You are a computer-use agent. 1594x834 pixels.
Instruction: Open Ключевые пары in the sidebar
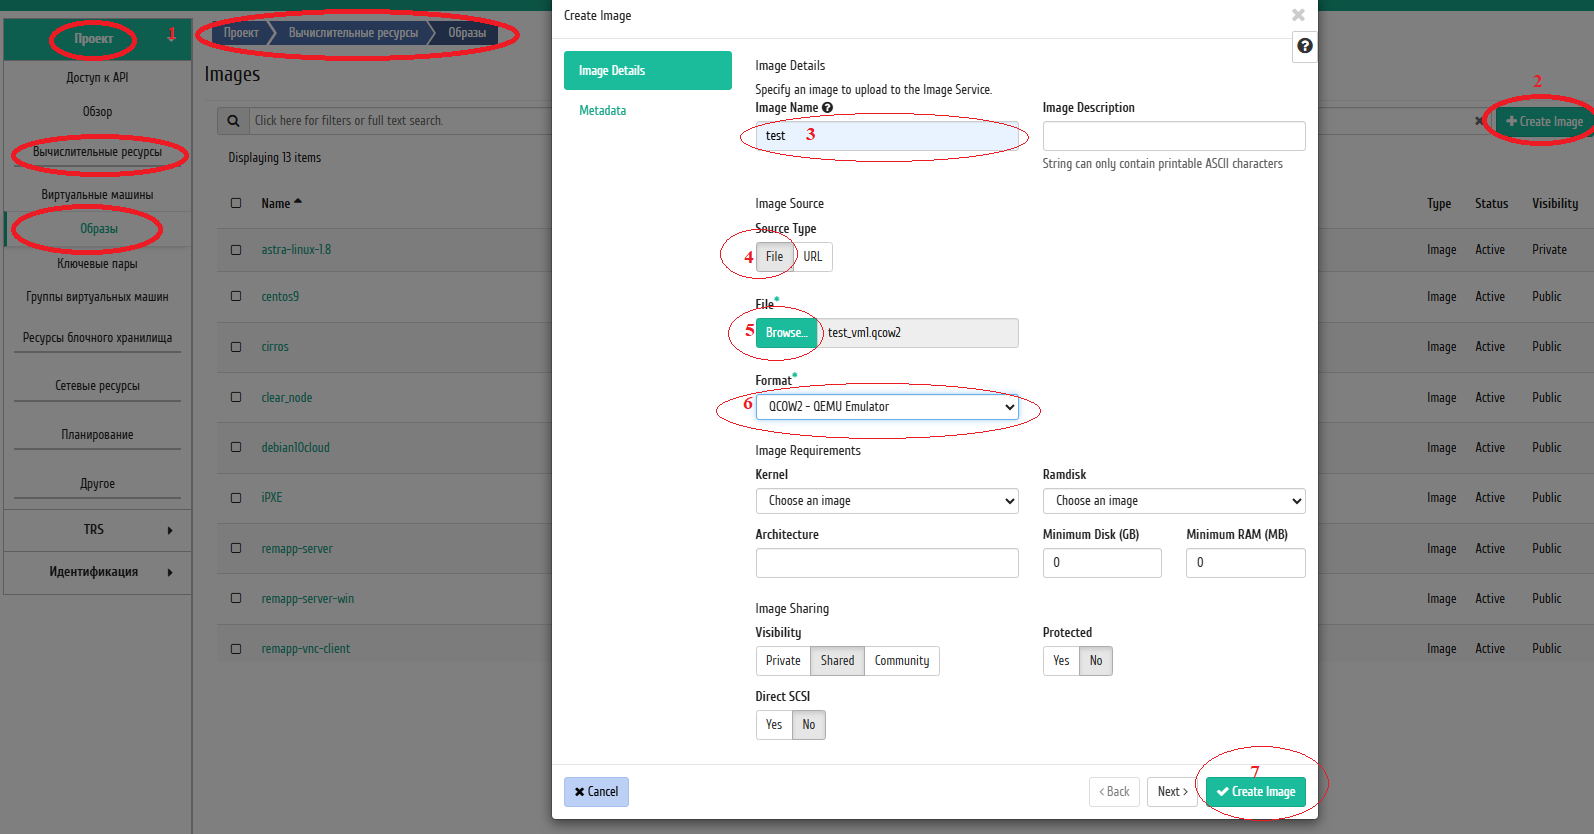coord(97,264)
